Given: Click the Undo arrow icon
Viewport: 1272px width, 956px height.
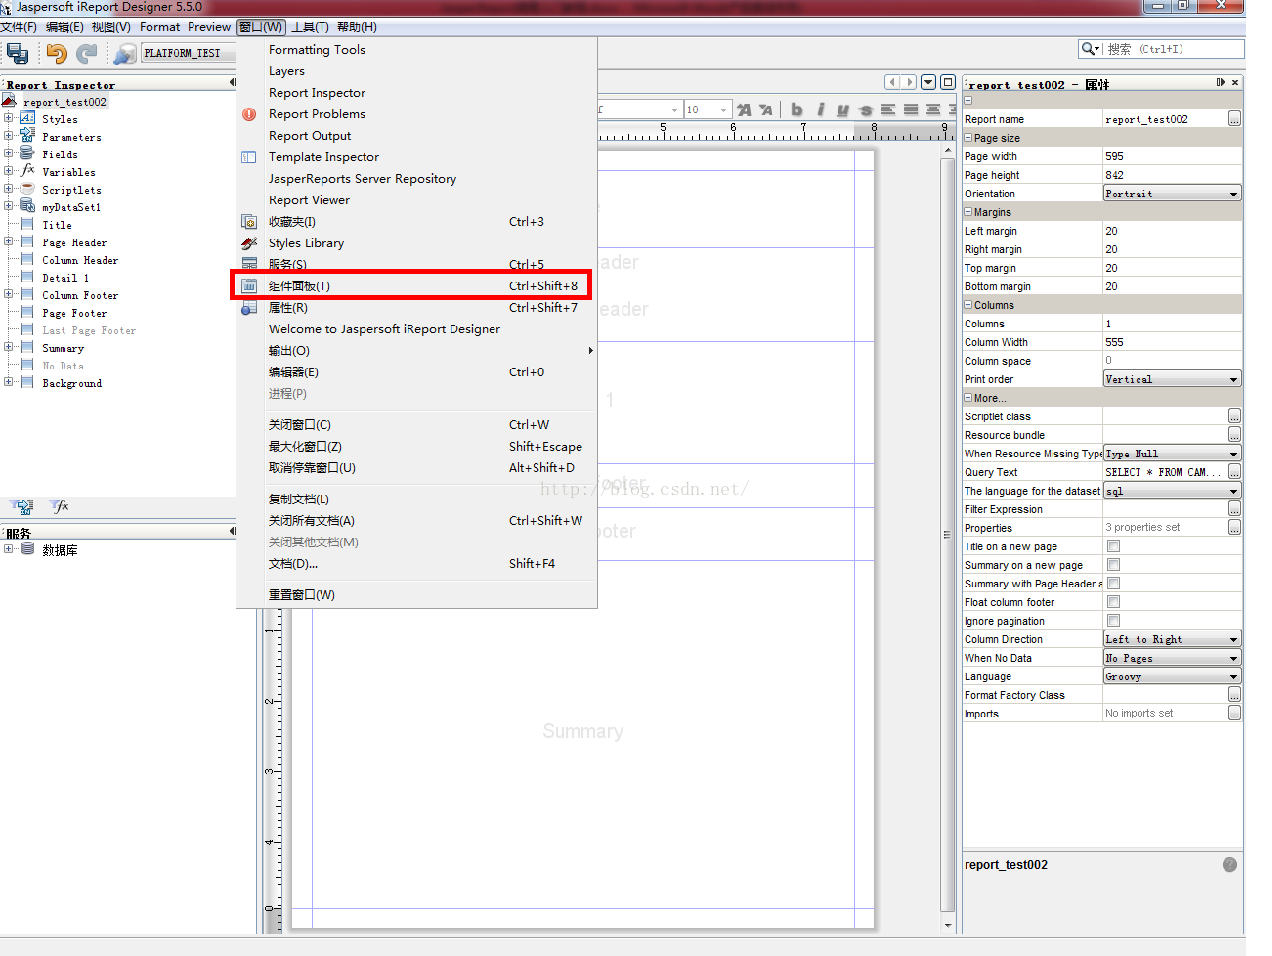Looking at the screenshot, I should tap(57, 53).
